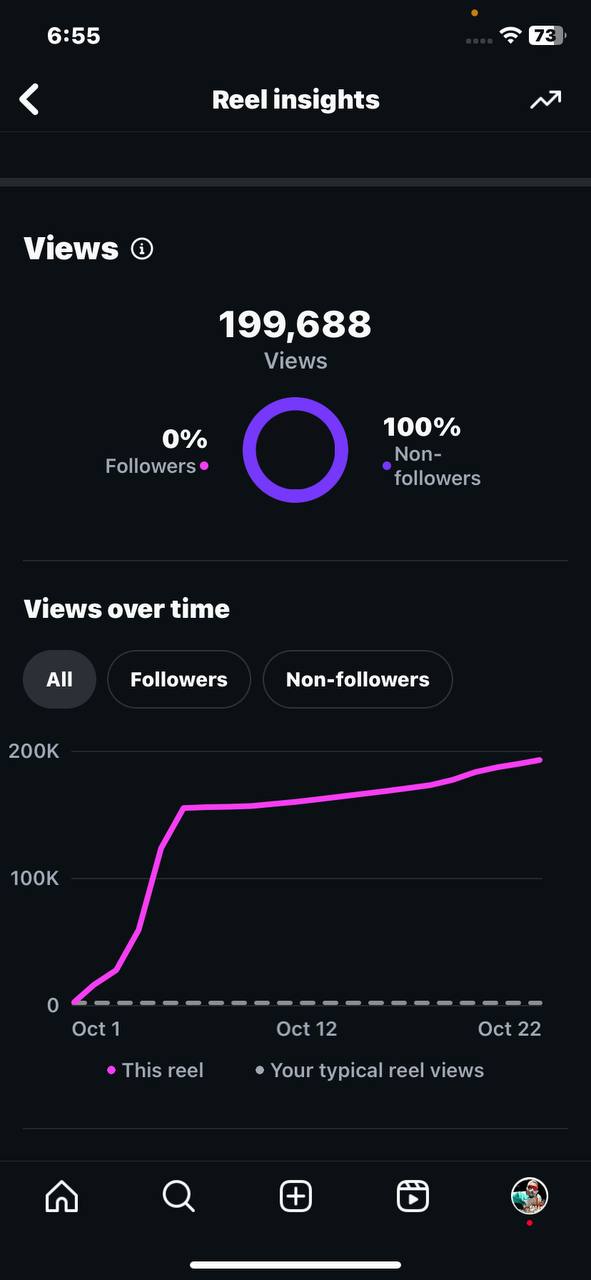Open Reels from the bottom navigation
Screen dimensions: 591x1280
412,1196
